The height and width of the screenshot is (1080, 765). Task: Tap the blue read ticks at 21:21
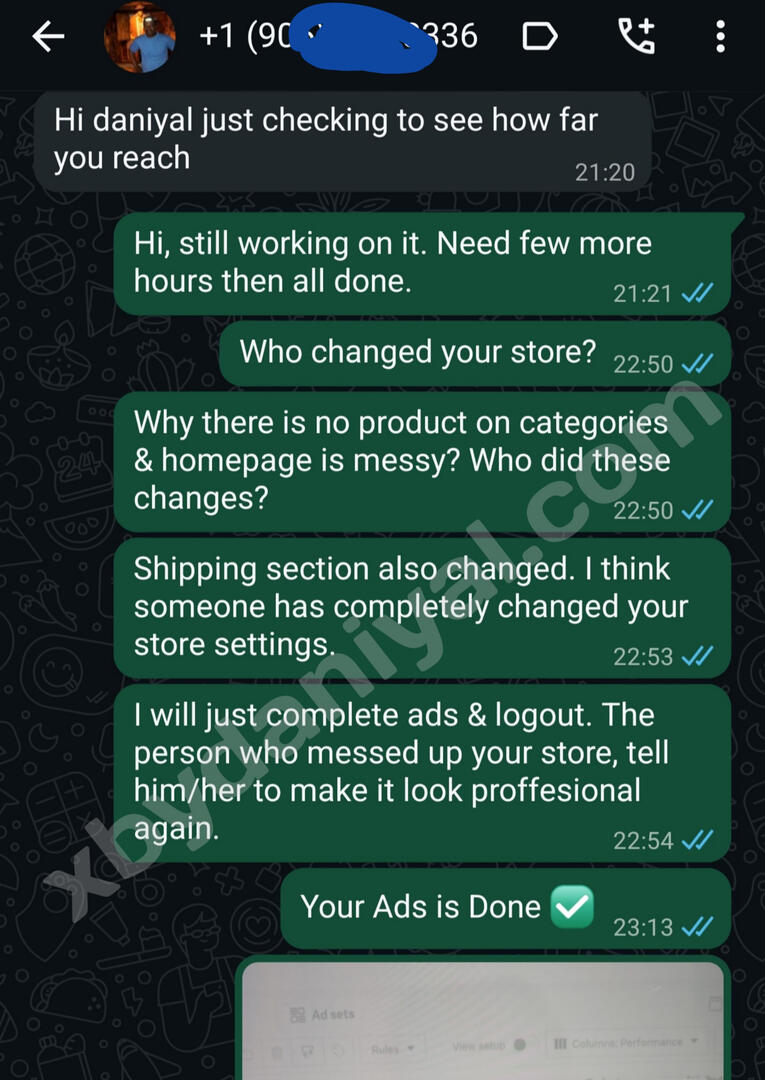[x=697, y=293]
